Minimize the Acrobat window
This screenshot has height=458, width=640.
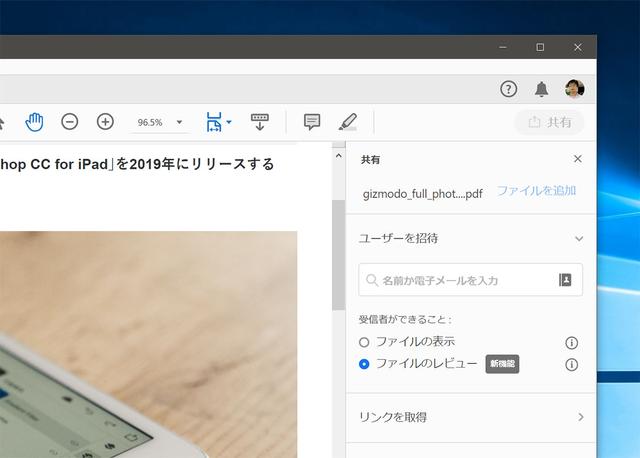click(503, 47)
